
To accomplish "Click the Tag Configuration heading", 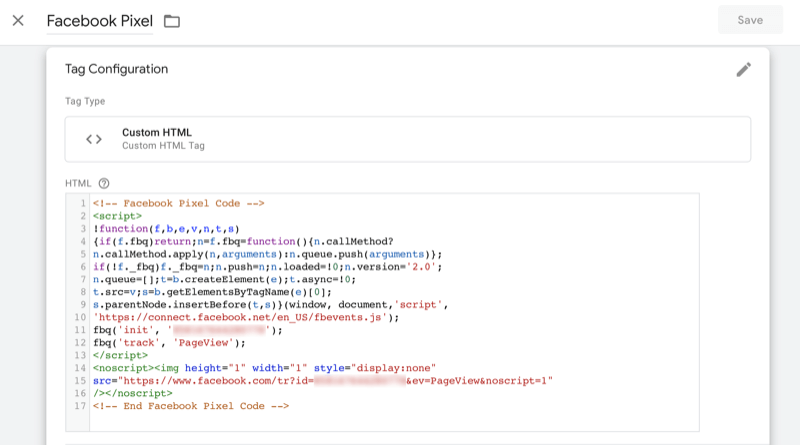I will [x=116, y=69].
